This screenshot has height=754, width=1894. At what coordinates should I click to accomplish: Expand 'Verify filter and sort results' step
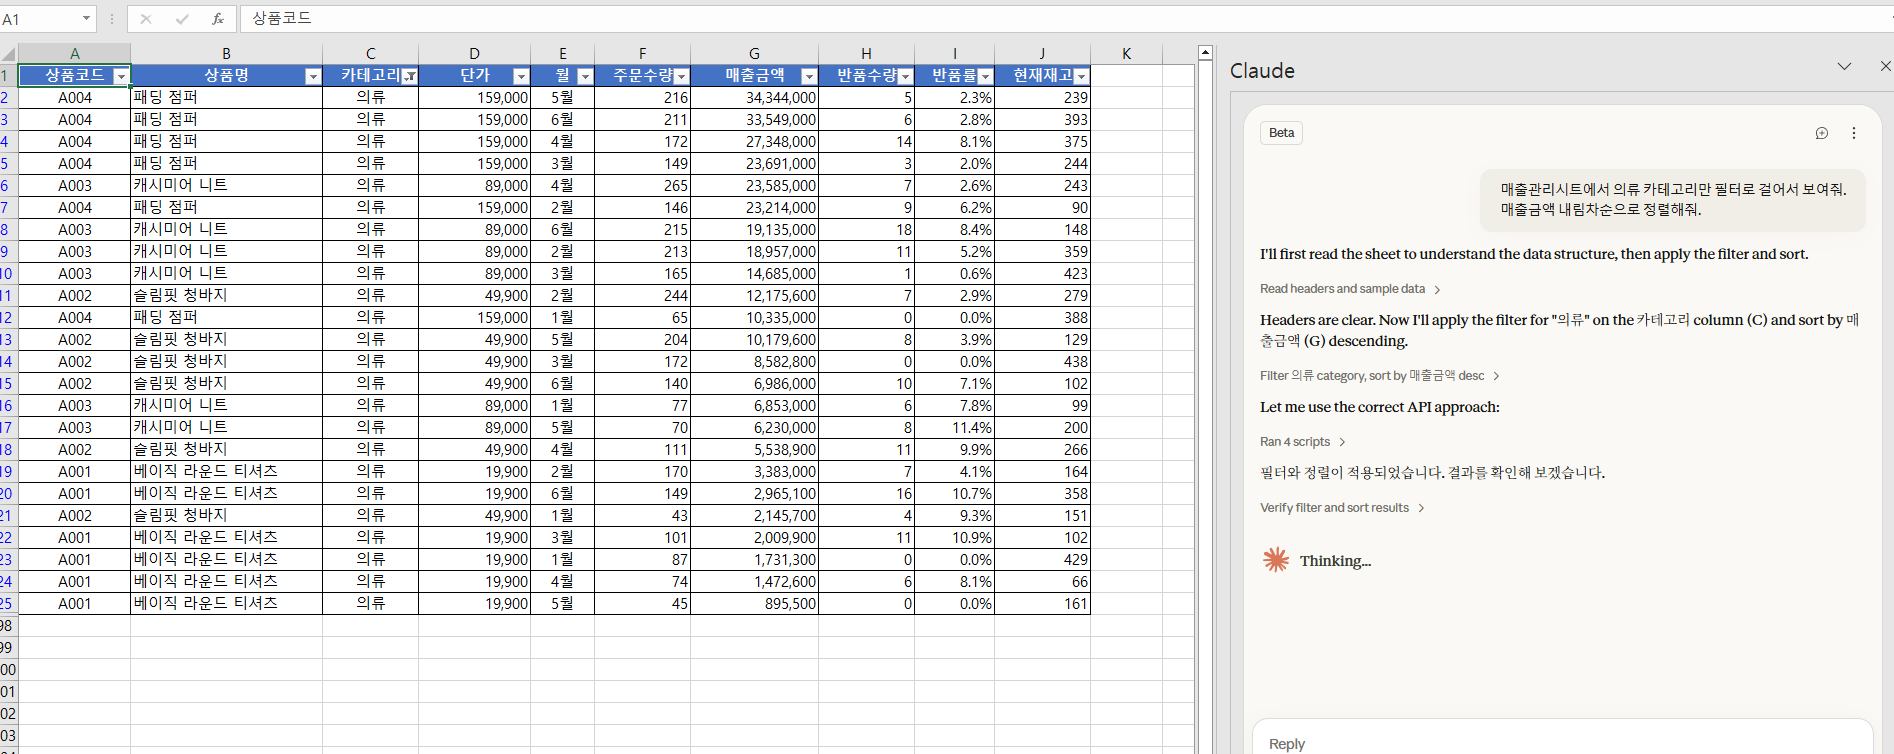1341,508
